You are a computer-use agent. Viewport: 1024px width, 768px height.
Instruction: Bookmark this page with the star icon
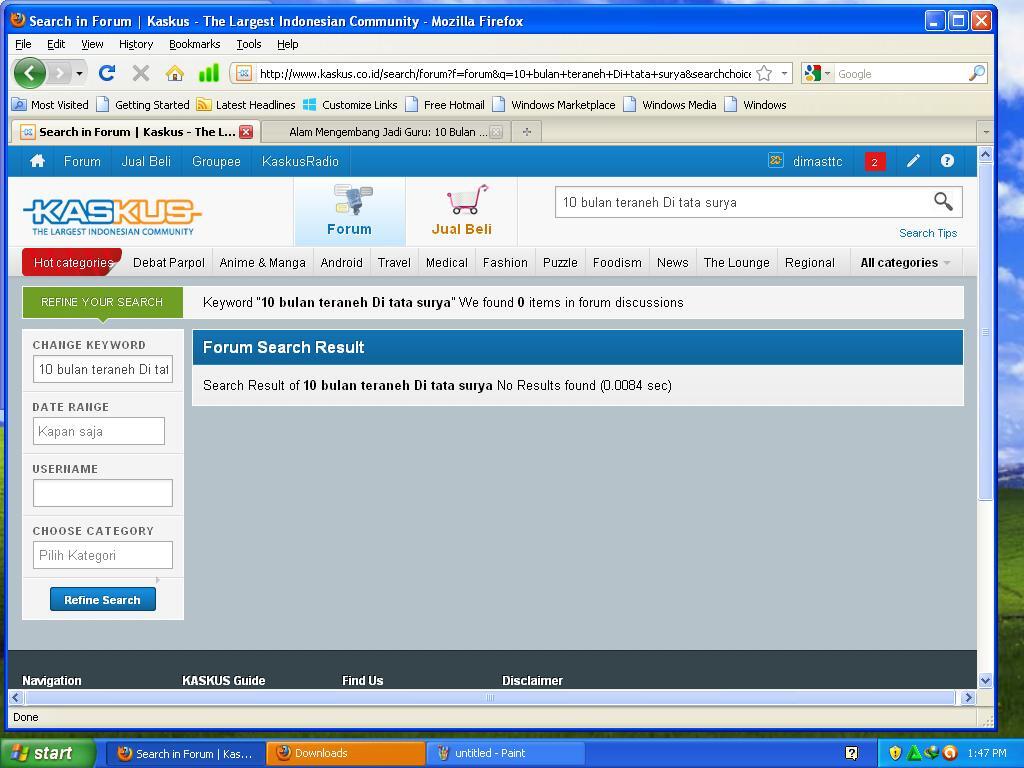click(x=764, y=74)
